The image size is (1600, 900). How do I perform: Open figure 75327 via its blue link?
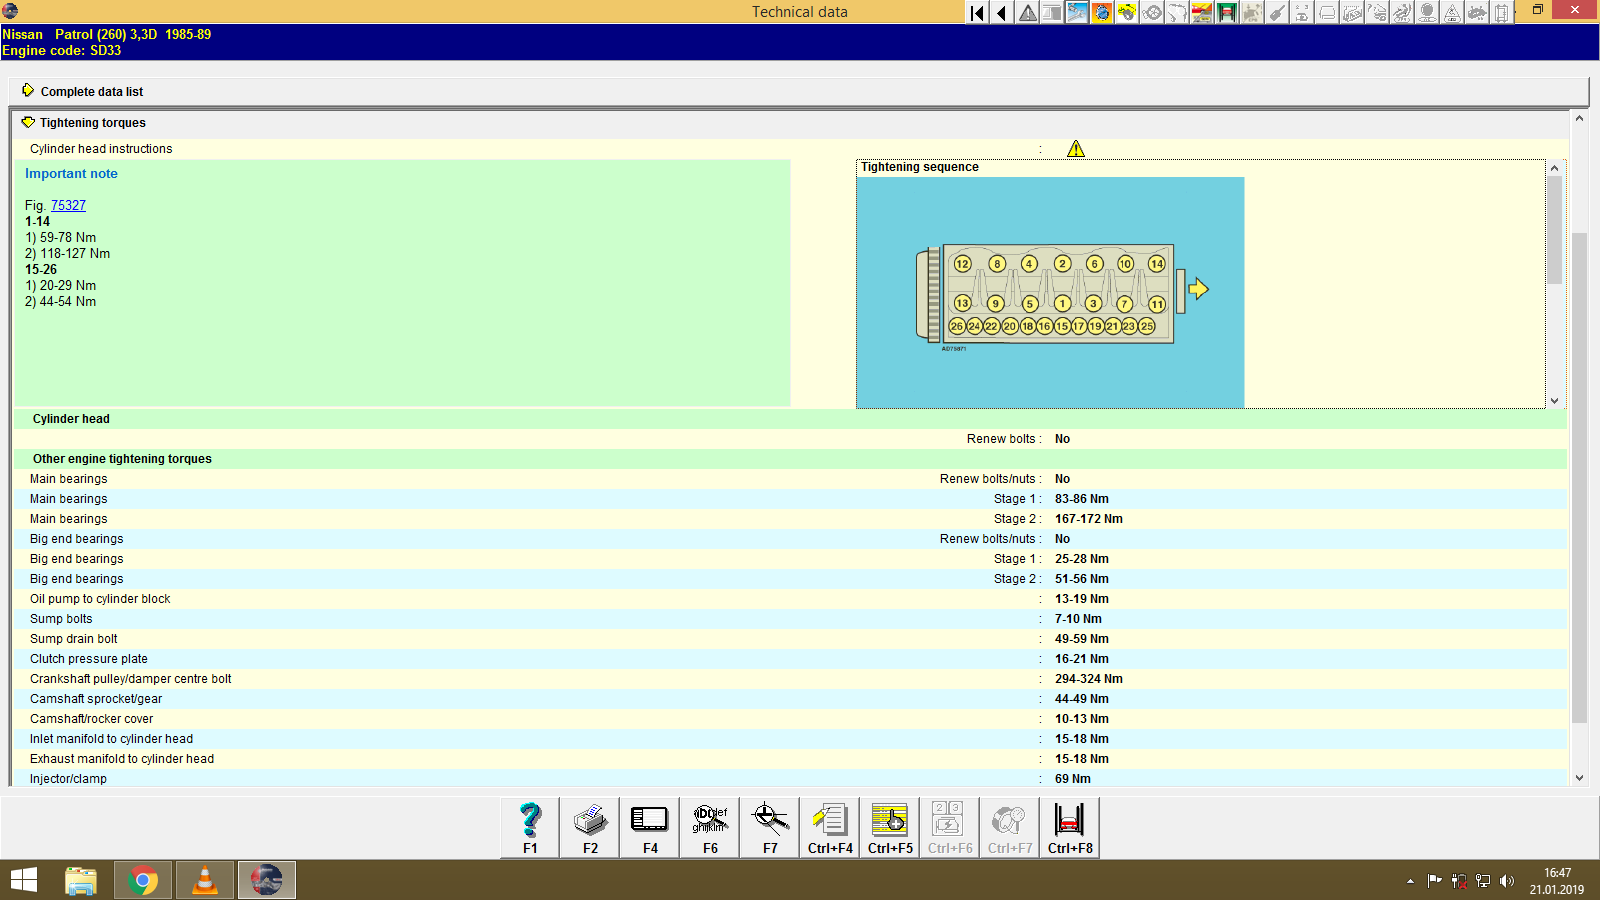(x=68, y=205)
